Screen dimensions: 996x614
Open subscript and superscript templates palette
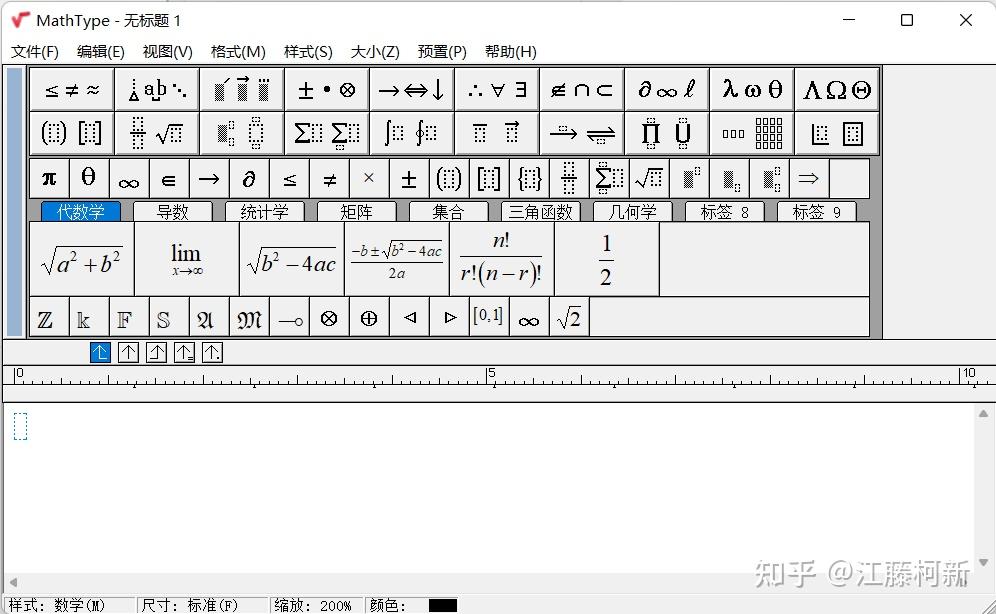click(242, 133)
